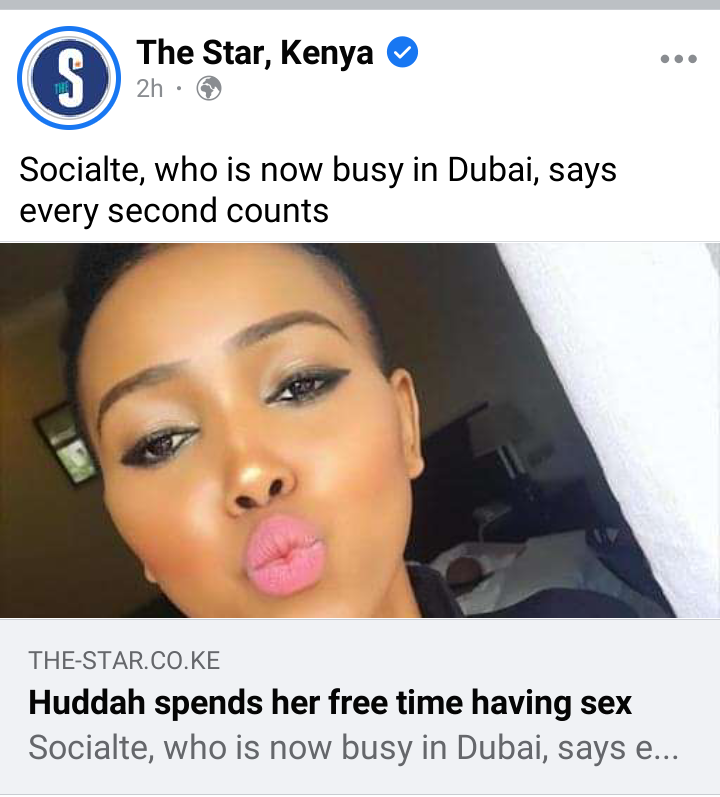Viewport: 720px width, 797px height.
Task: Click the word Kenya in page title
Action: (x=327, y=52)
